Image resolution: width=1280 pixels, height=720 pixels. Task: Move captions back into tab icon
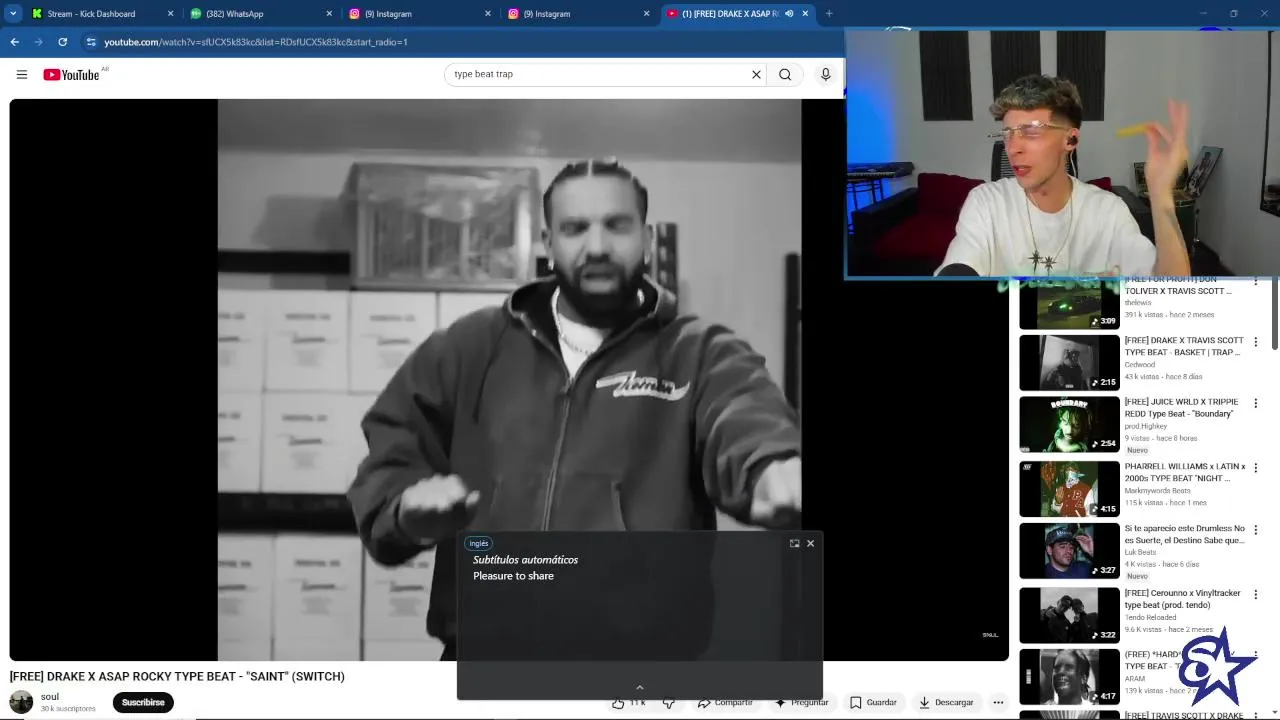pyautogui.click(x=794, y=543)
